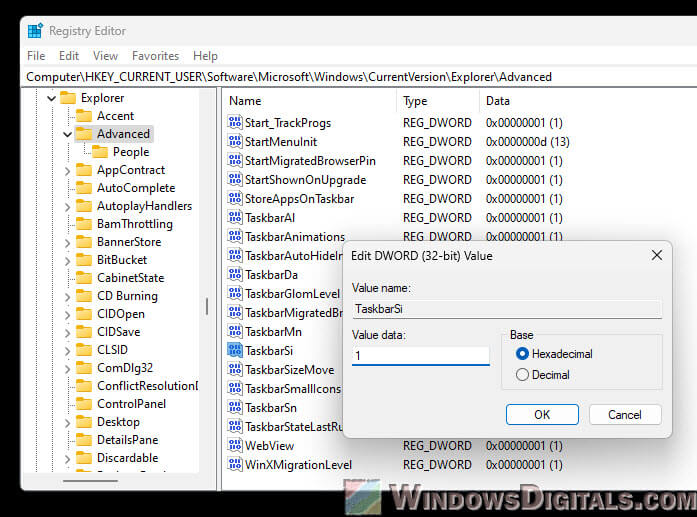Click the Explorer folder icon in tree

pyautogui.click(x=68, y=98)
